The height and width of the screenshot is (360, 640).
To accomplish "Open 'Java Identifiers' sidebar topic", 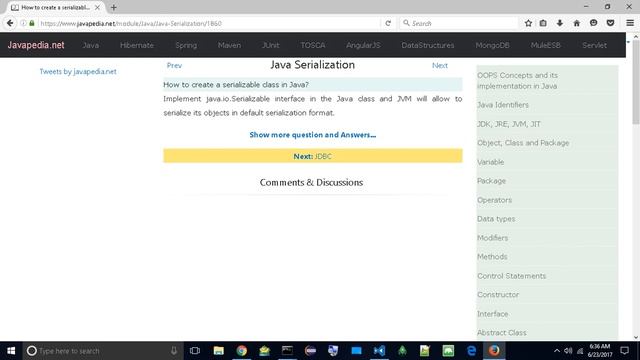I will click(x=503, y=105).
